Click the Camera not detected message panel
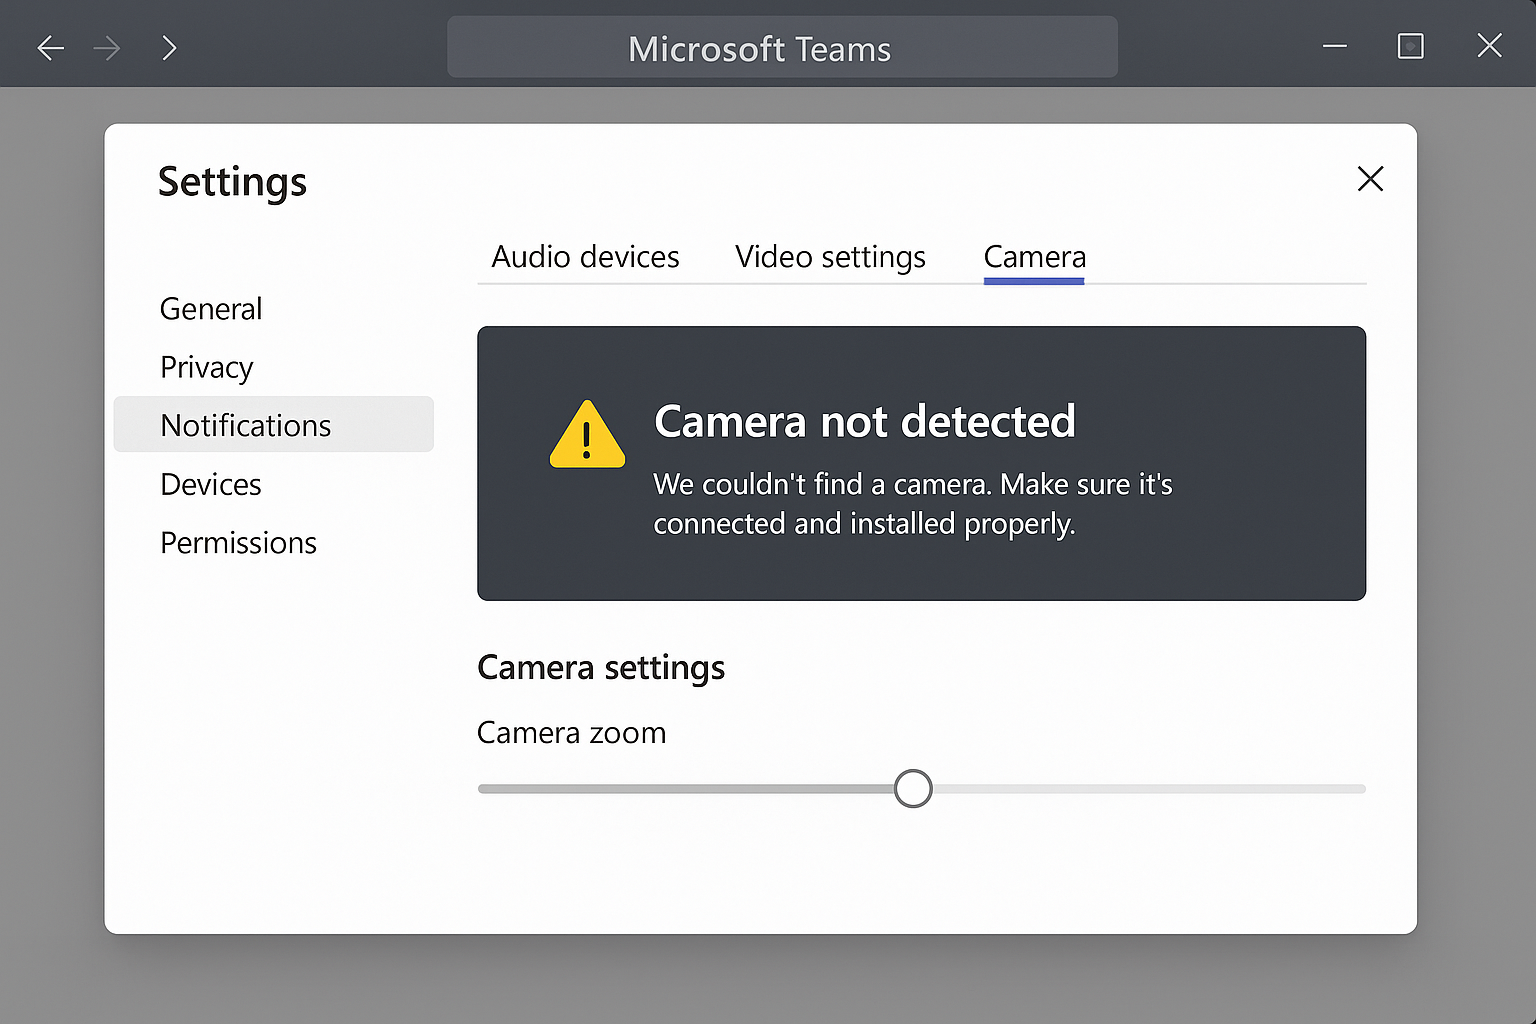Screen dimensions: 1536x1024 coord(921,463)
